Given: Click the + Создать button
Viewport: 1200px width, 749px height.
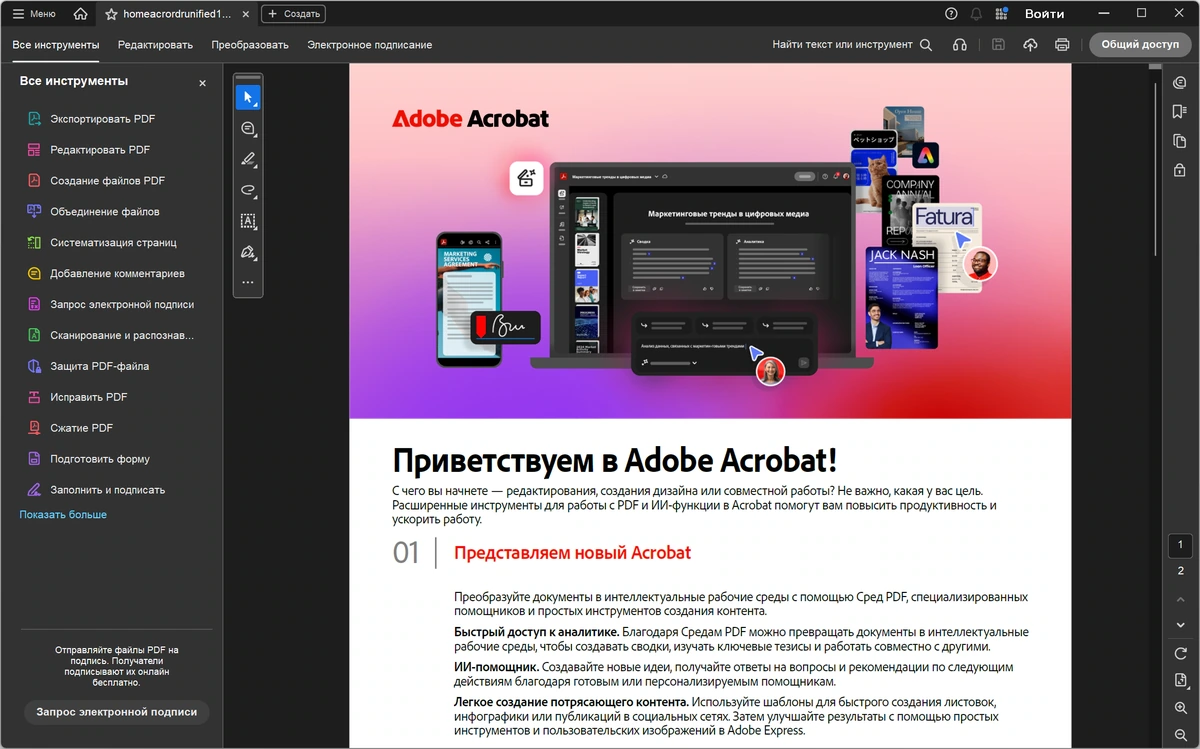Looking at the screenshot, I should (293, 14).
